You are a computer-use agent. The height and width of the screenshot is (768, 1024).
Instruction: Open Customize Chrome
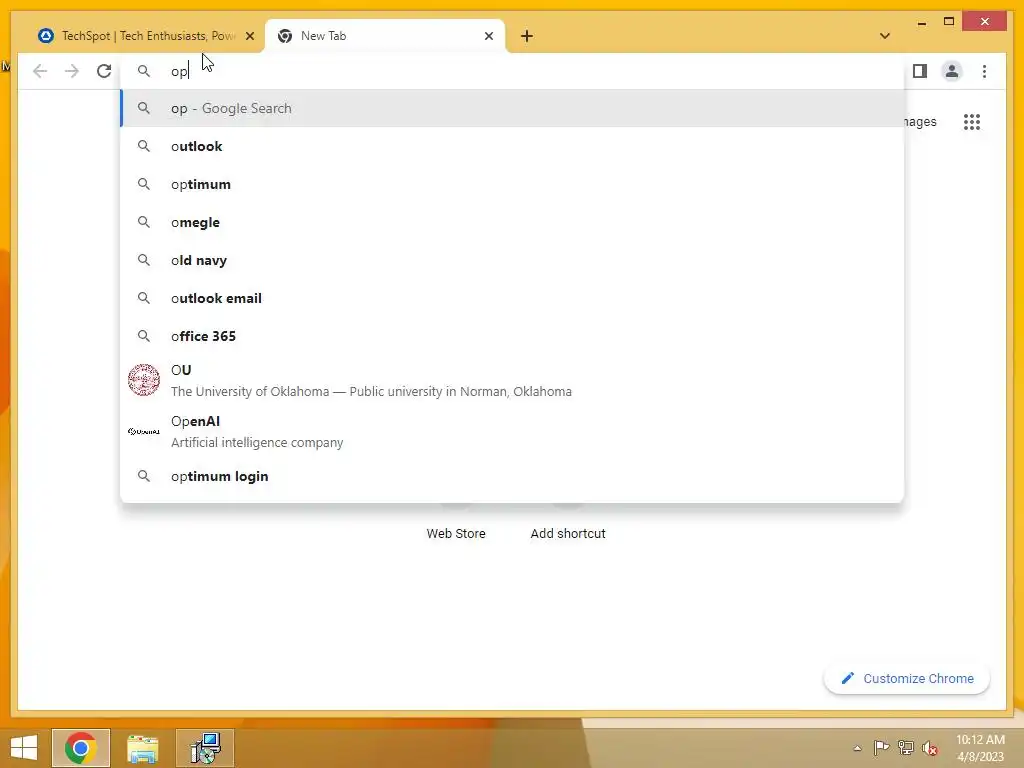pyautogui.click(x=907, y=679)
